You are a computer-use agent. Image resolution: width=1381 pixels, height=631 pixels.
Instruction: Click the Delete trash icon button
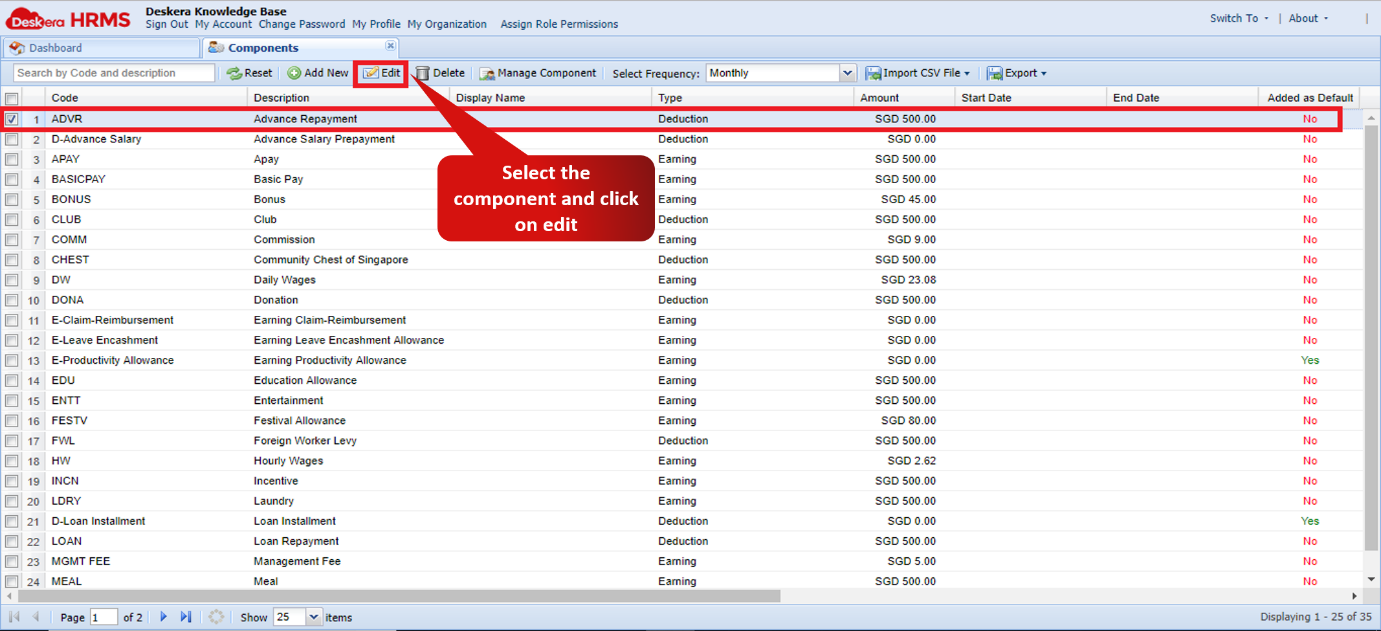point(440,73)
